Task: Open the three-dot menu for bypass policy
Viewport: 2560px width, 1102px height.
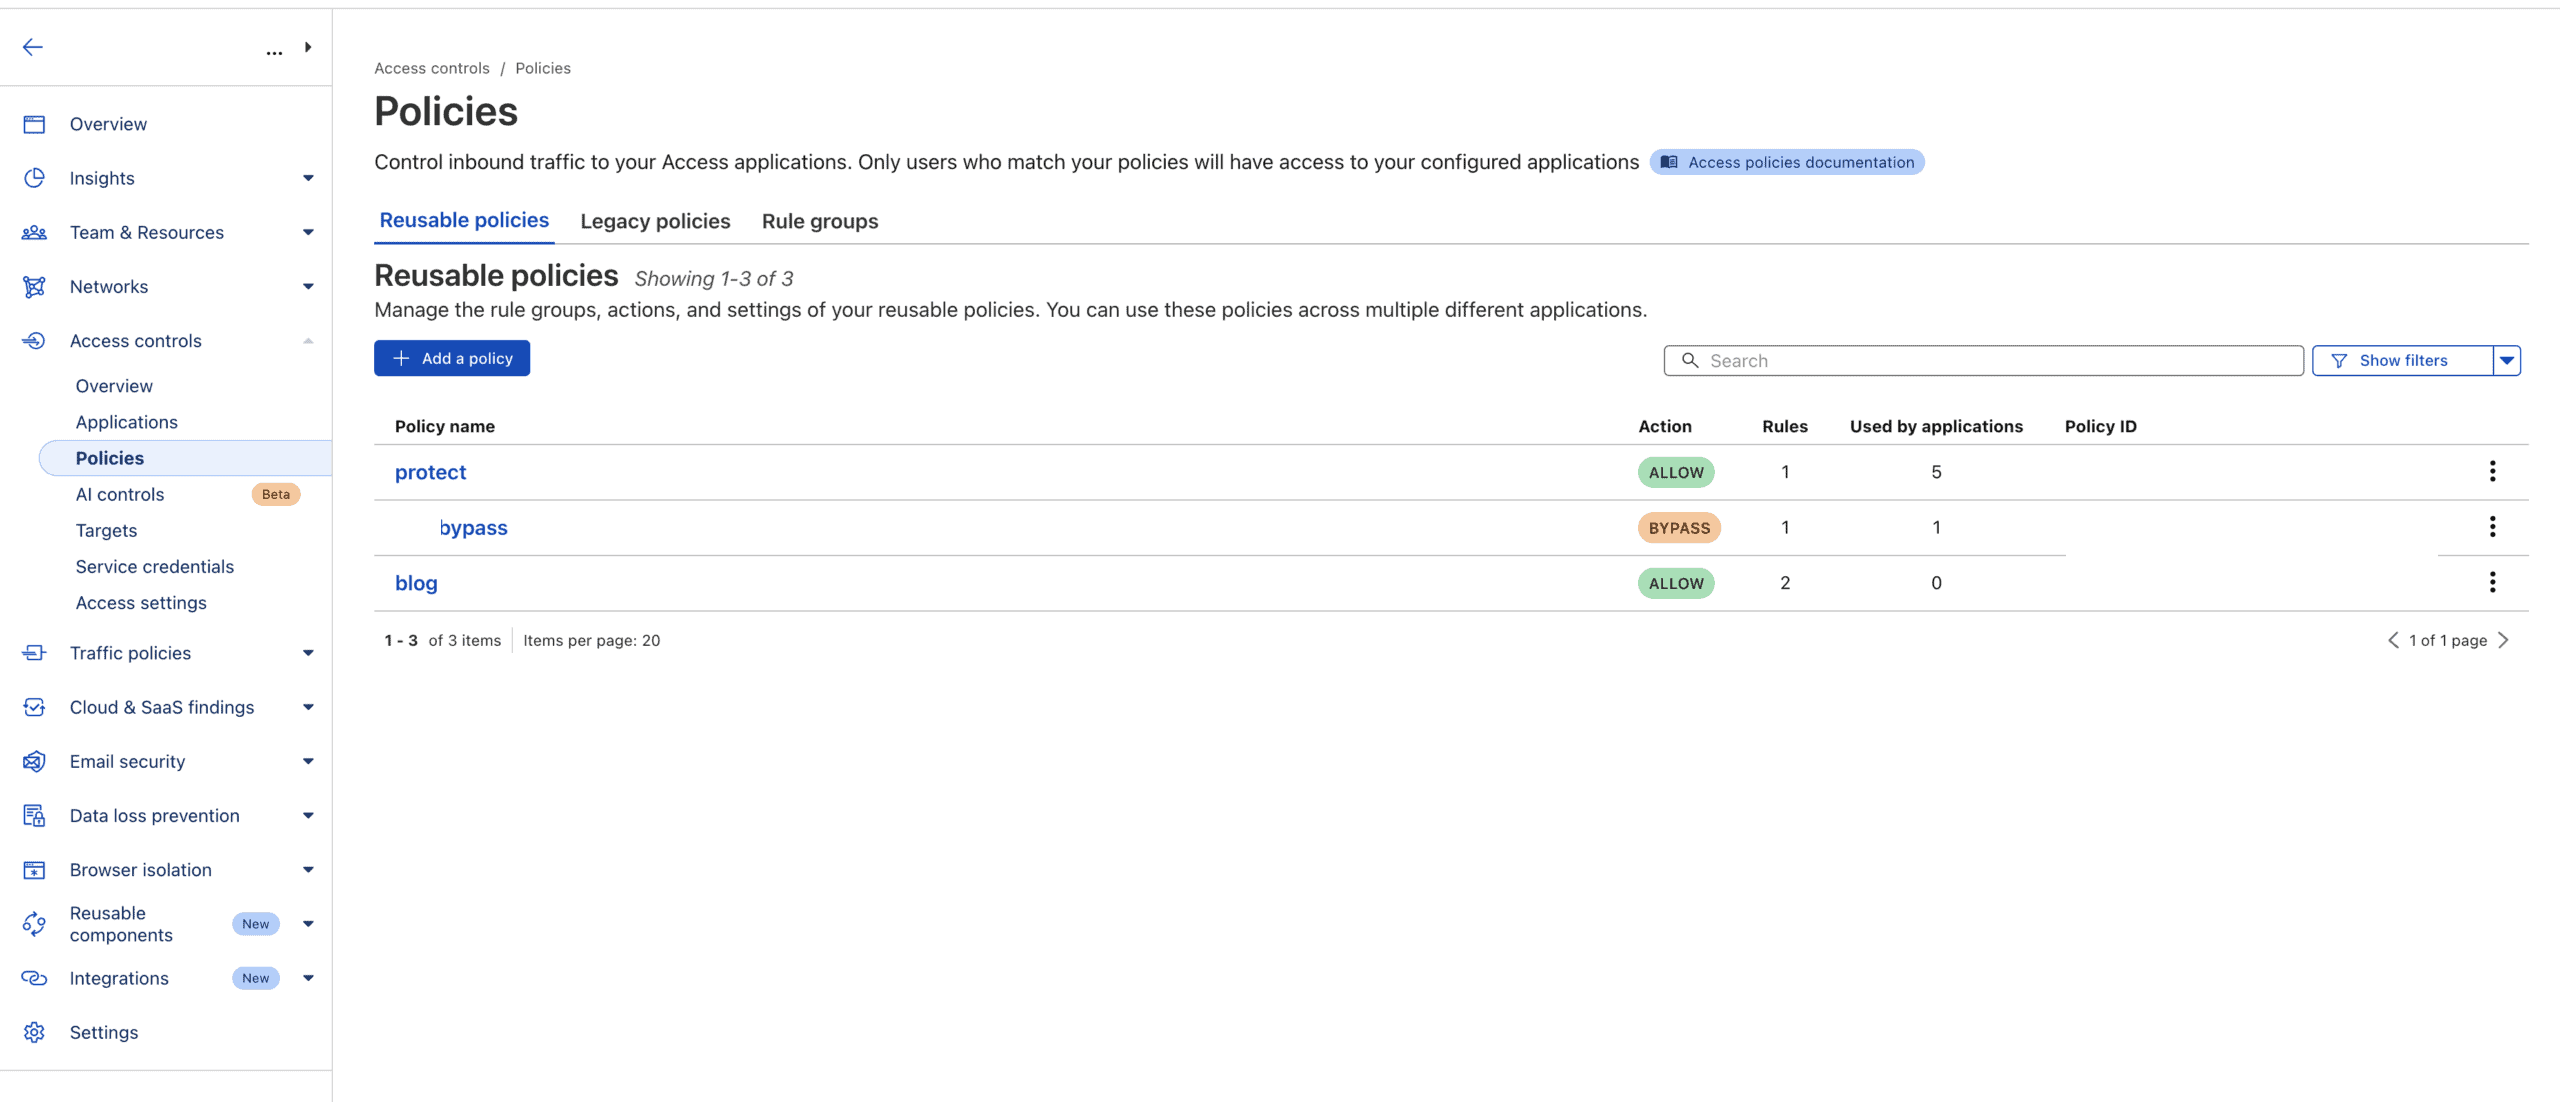Action: point(2492,527)
